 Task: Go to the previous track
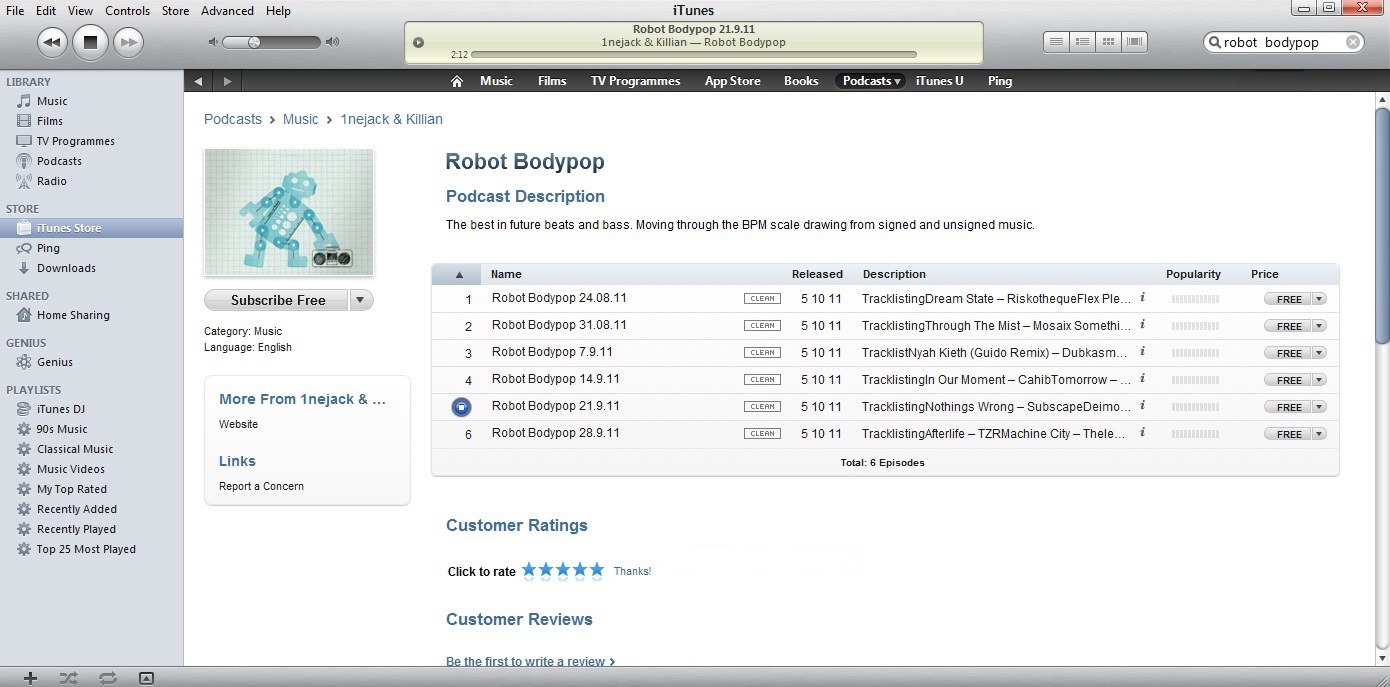53,42
